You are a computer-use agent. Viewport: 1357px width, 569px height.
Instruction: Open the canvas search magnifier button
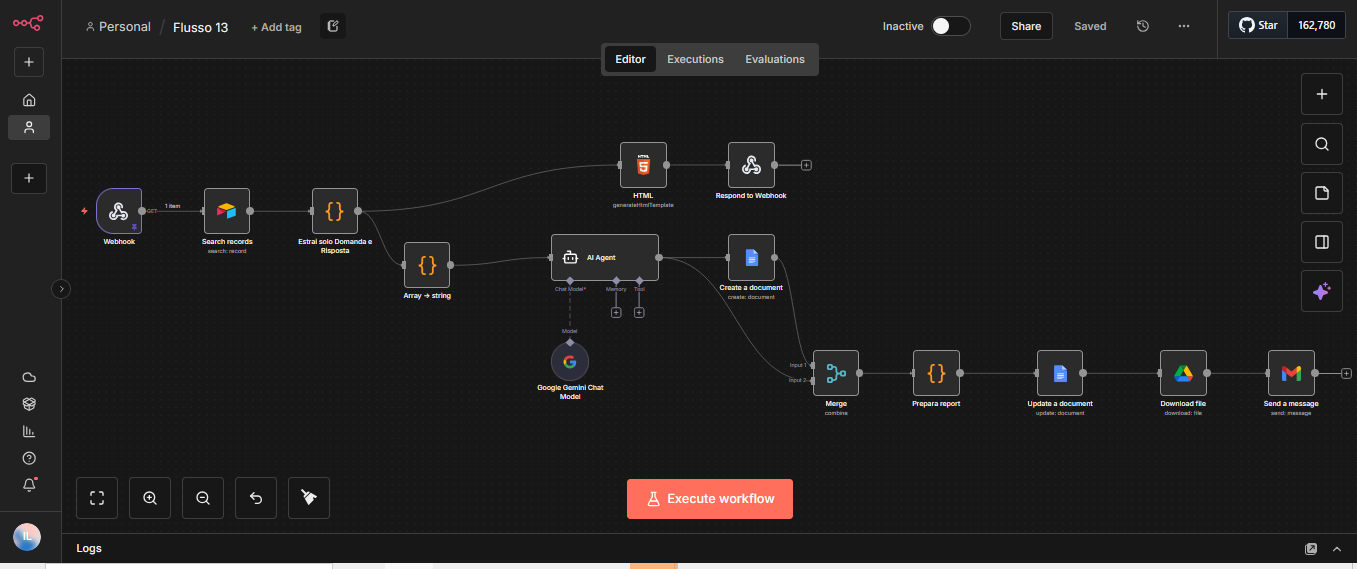1322,144
